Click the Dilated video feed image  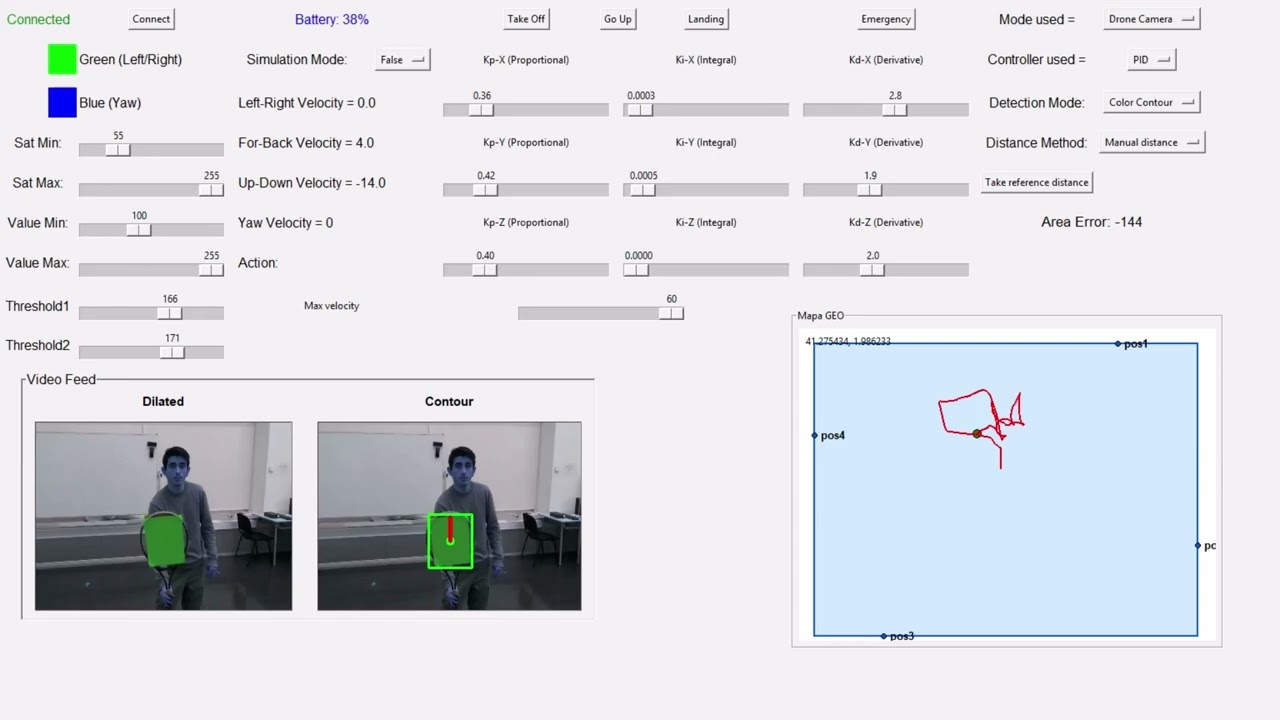164,516
